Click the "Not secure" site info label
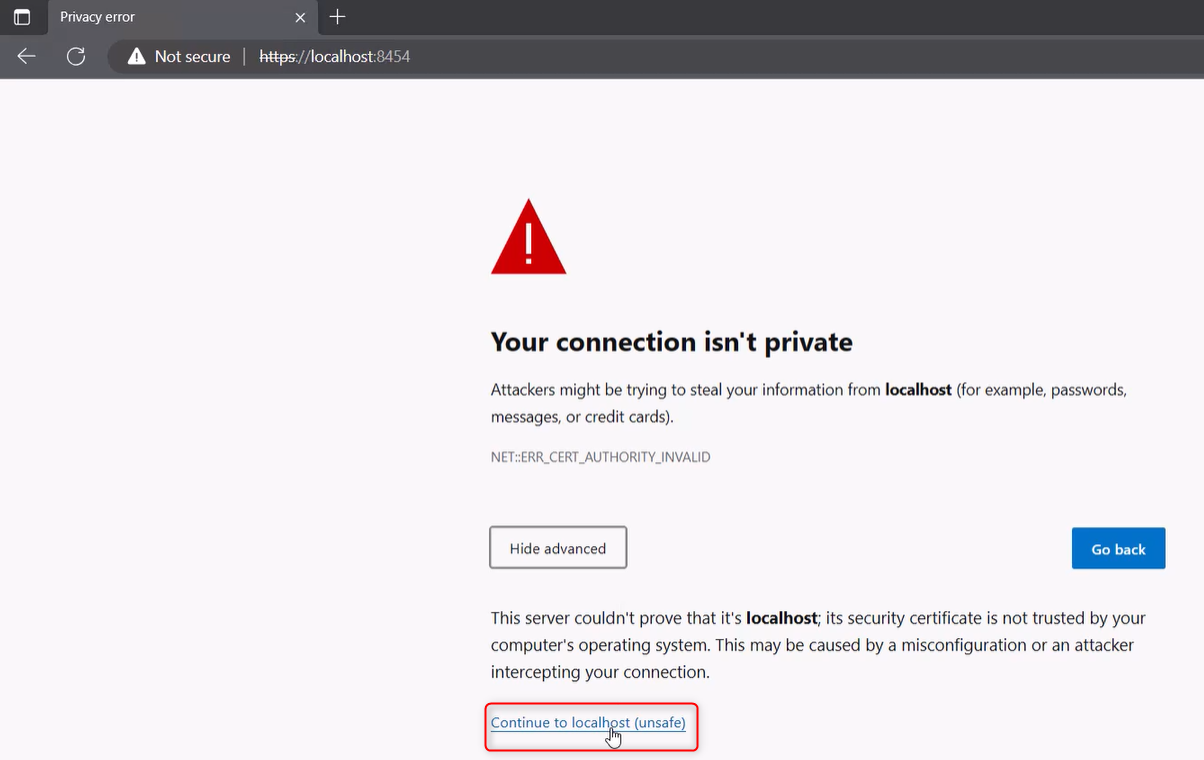1204x760 pixels. point(192,57)
